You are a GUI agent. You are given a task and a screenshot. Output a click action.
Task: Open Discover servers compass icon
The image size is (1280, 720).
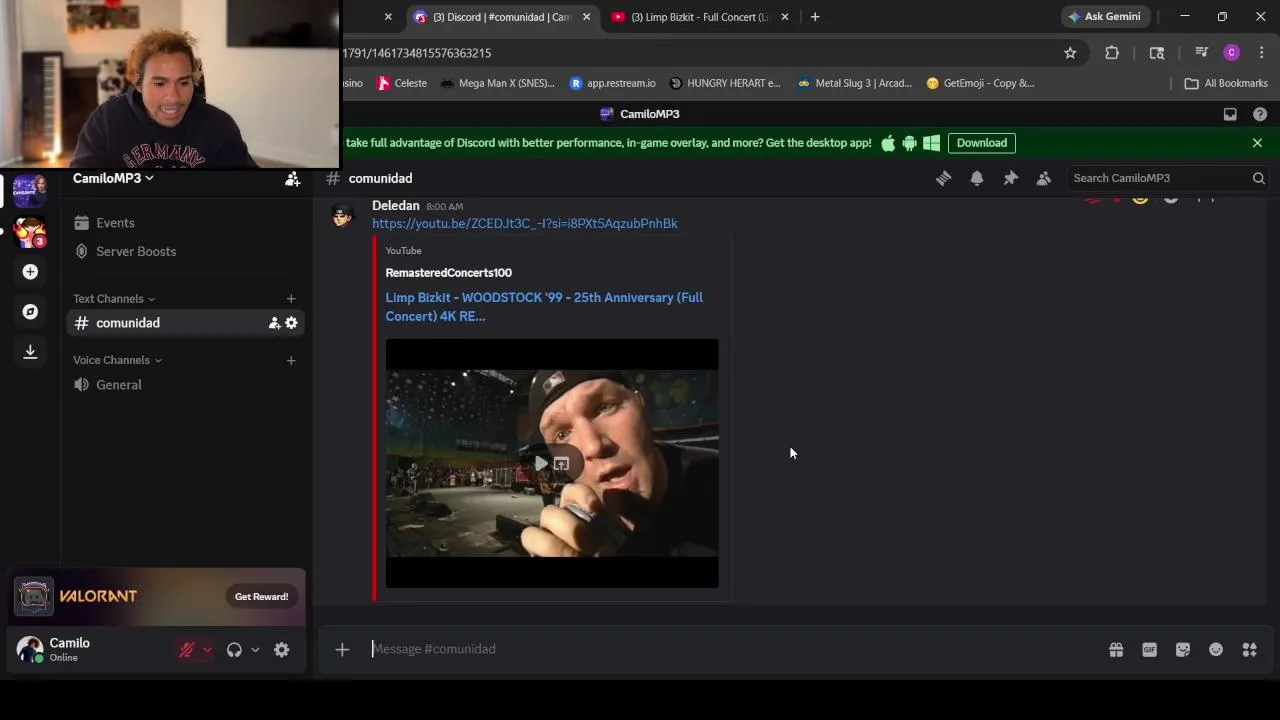click(x=30, y=312)
